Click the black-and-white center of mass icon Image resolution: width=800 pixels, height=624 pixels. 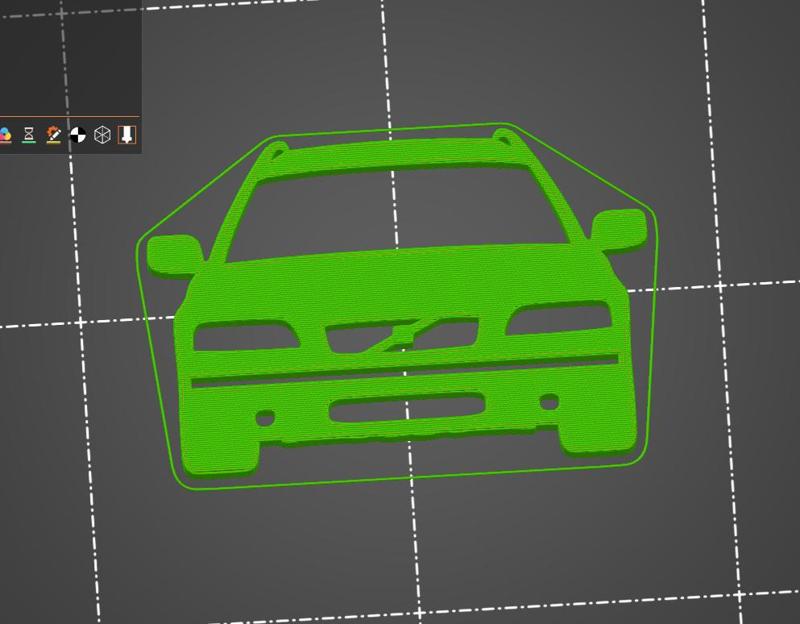(78, 135)
